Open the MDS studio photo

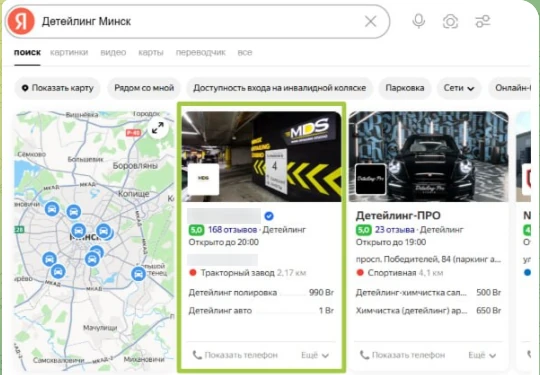coord(262,156)
